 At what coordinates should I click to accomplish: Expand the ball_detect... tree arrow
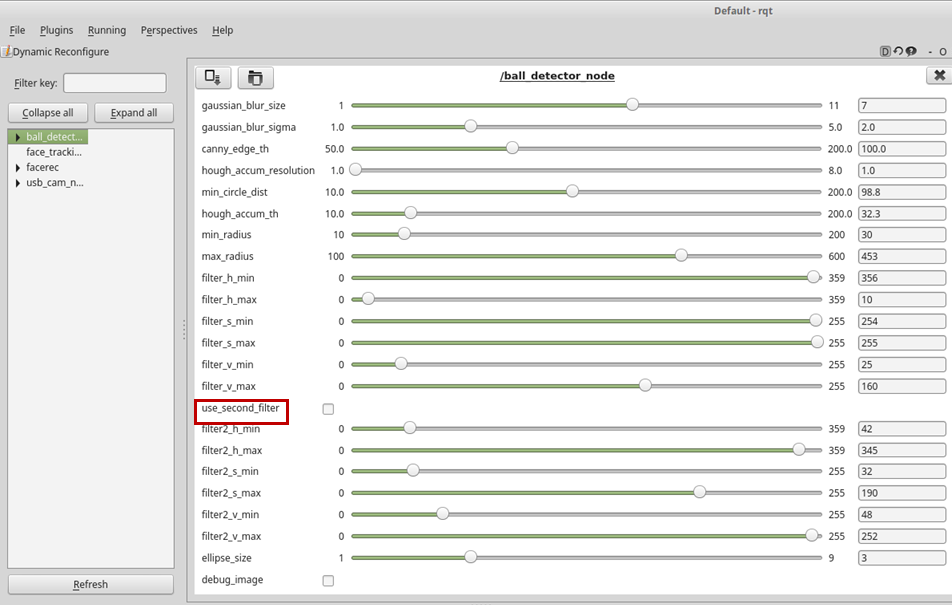pyautogui.click(x=18, y=137)
